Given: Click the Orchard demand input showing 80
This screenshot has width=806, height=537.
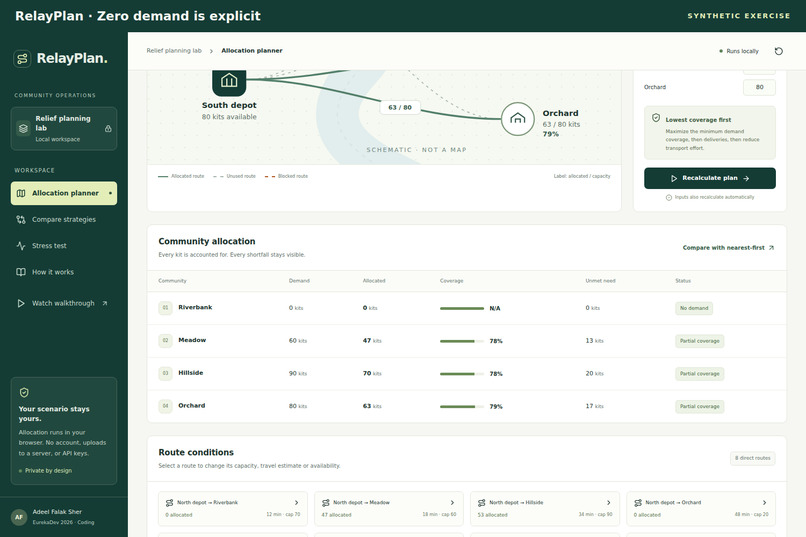Looking at the screenshot, I should (x=759, y=87).
